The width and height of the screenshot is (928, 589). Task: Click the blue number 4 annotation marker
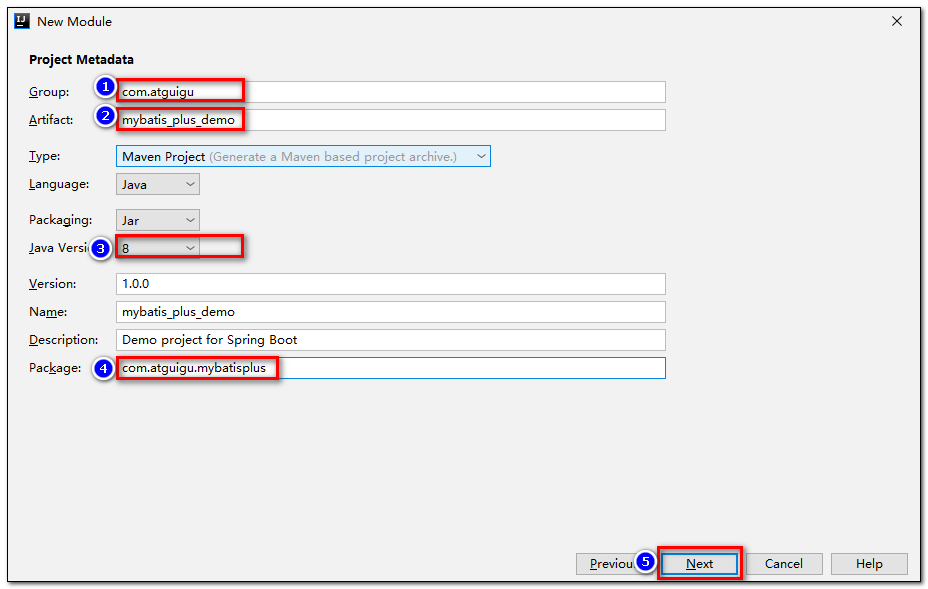pyautogui.click(x=103, y=369)
